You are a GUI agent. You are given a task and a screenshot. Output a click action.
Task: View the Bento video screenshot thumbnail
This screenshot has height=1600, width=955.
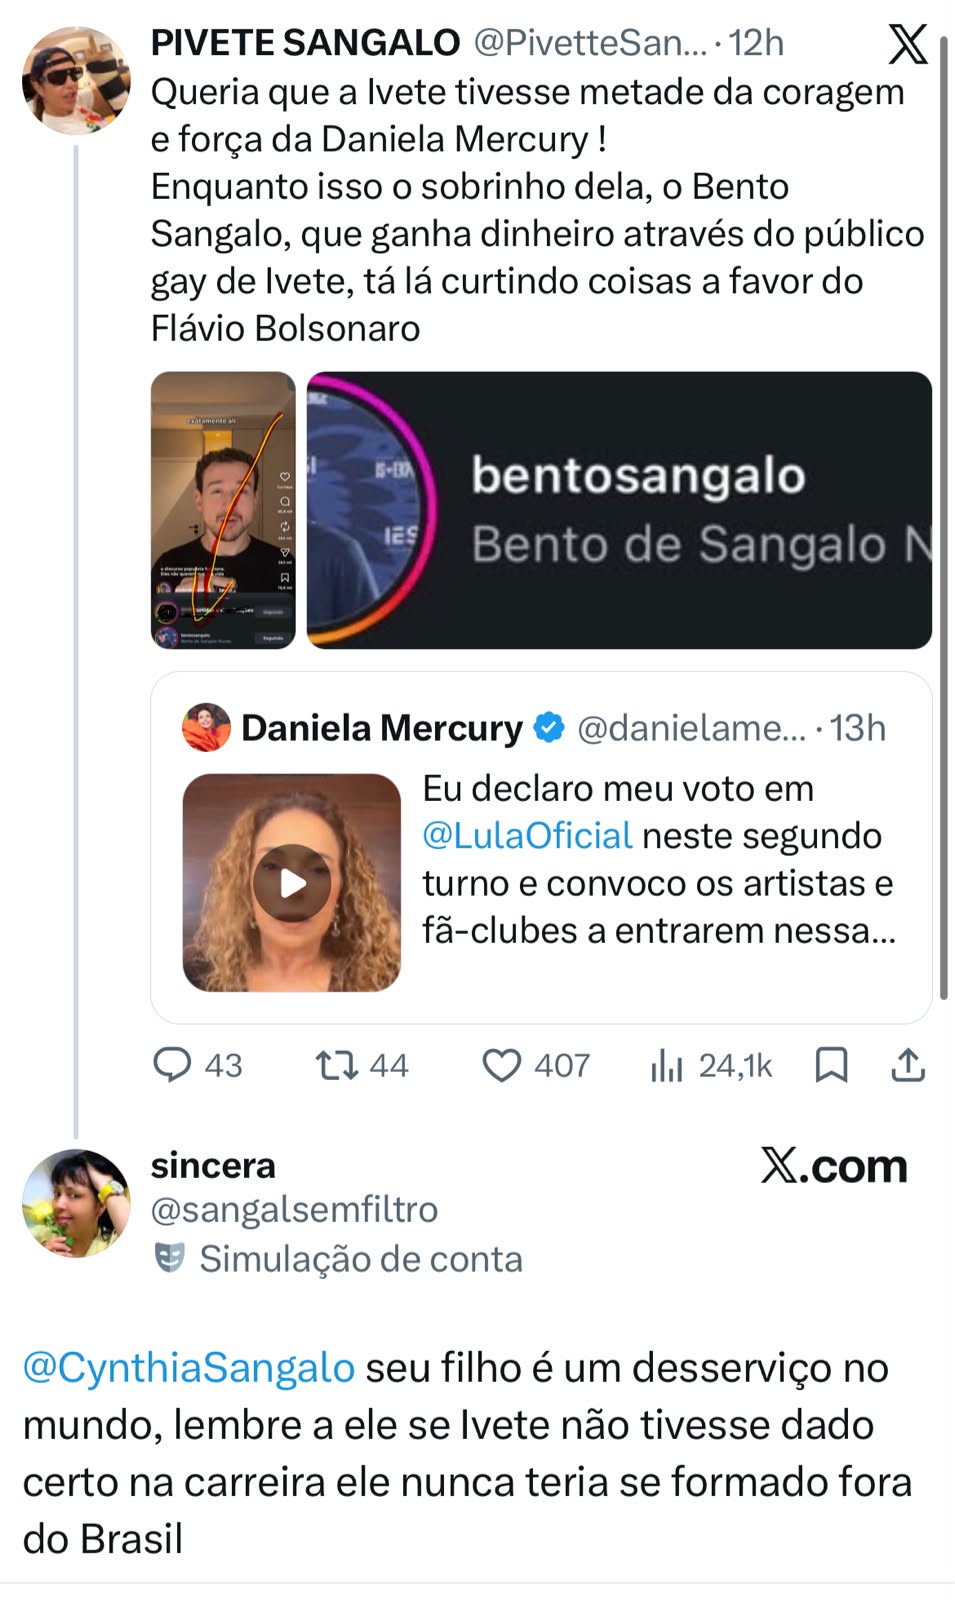pyautogui.click(x=223, y=510)
